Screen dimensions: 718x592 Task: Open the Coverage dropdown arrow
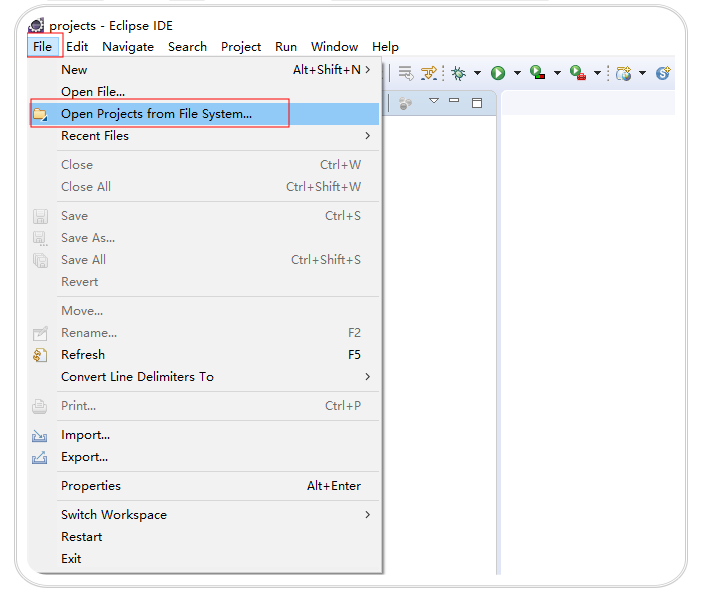557,73
